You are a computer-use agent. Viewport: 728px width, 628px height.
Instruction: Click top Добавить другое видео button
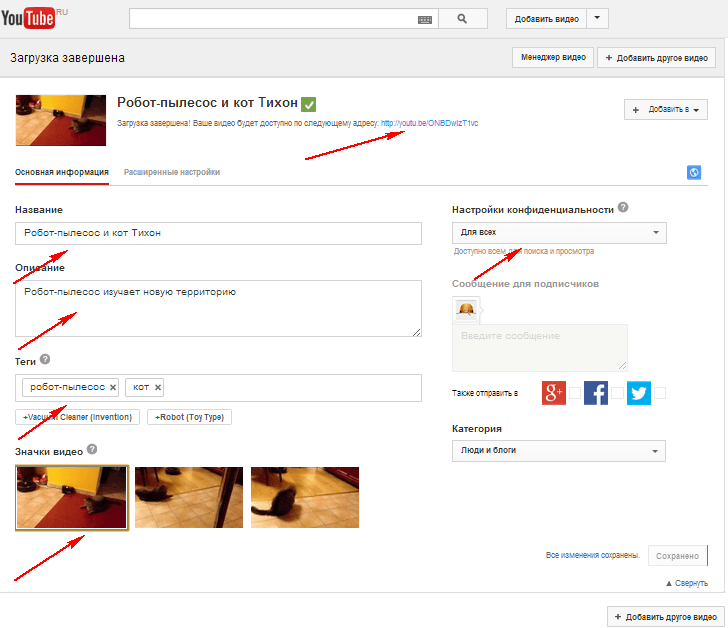[656, 58]
